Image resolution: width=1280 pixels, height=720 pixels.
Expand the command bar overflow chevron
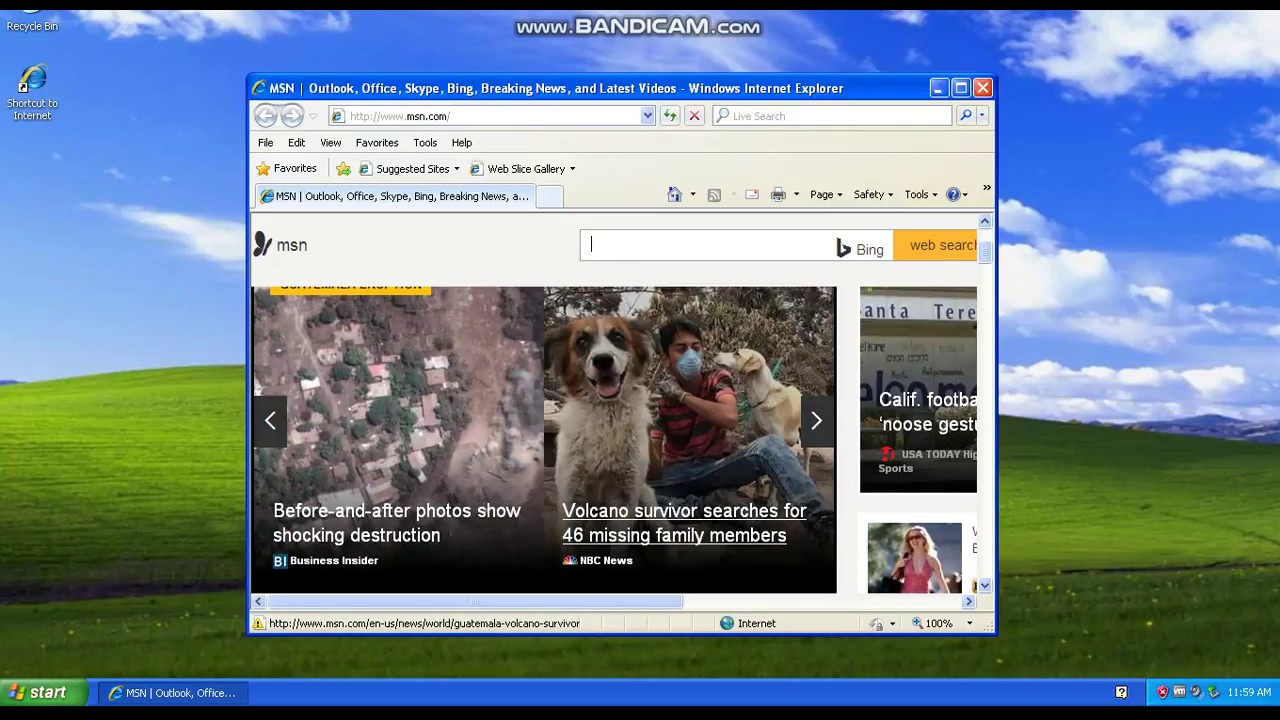tap(986, 188)
